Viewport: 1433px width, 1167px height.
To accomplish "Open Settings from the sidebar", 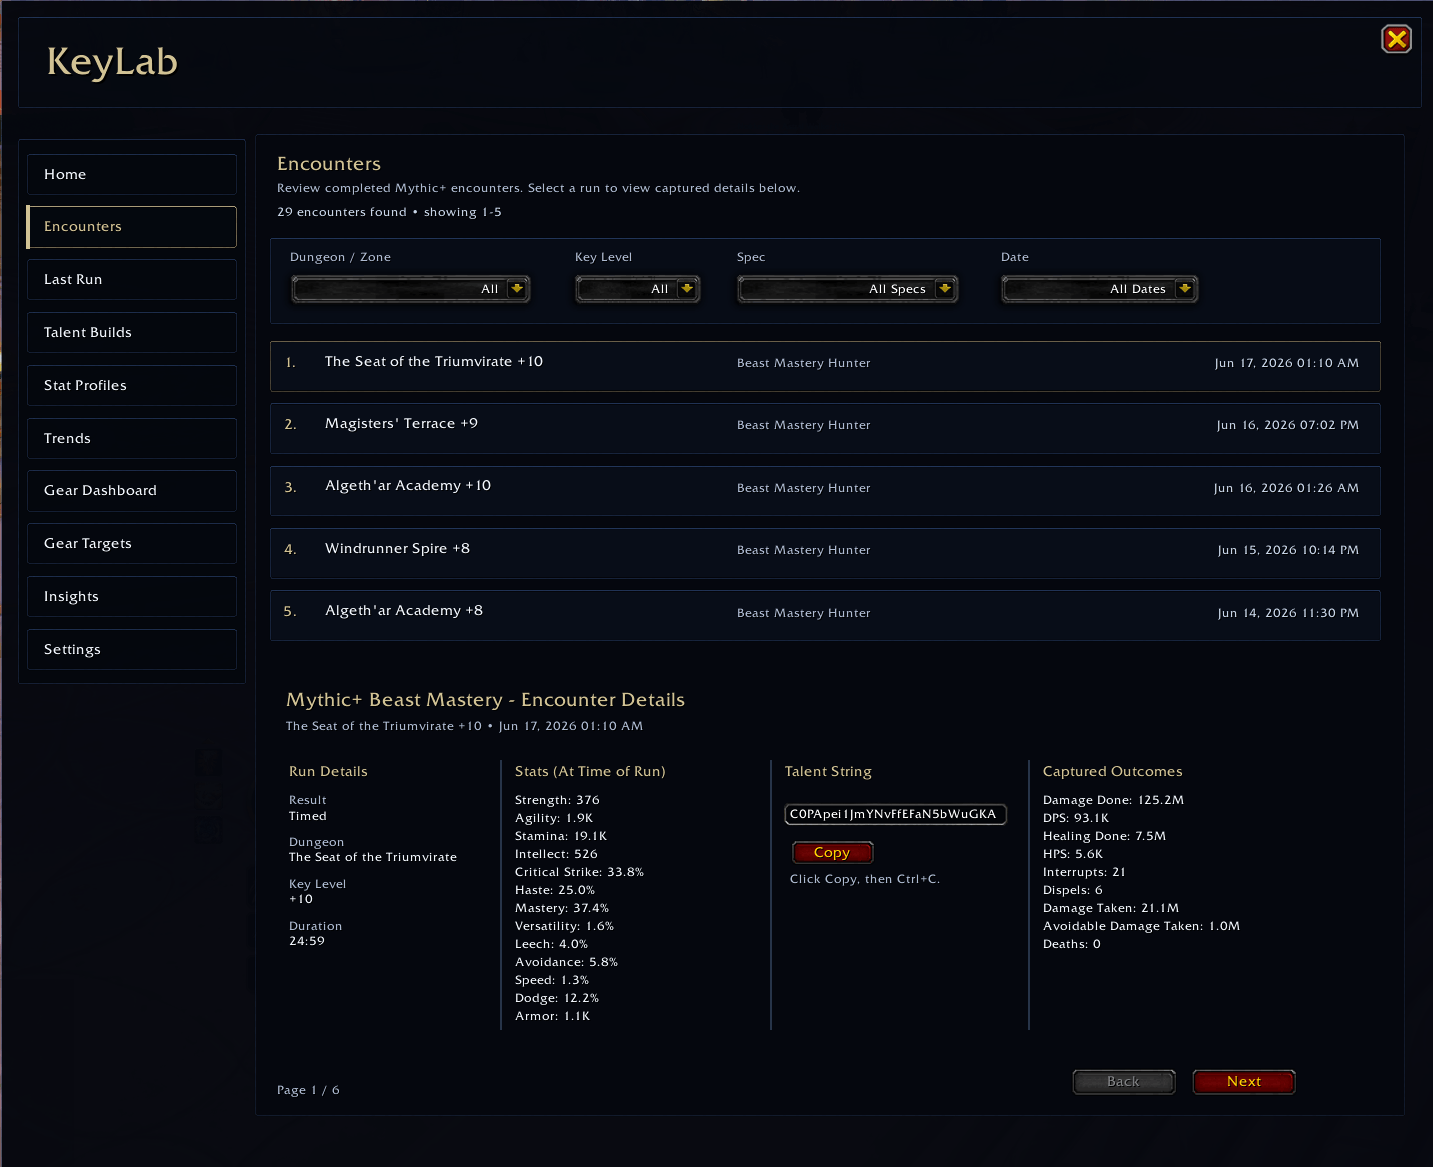I will pos(132,649).
